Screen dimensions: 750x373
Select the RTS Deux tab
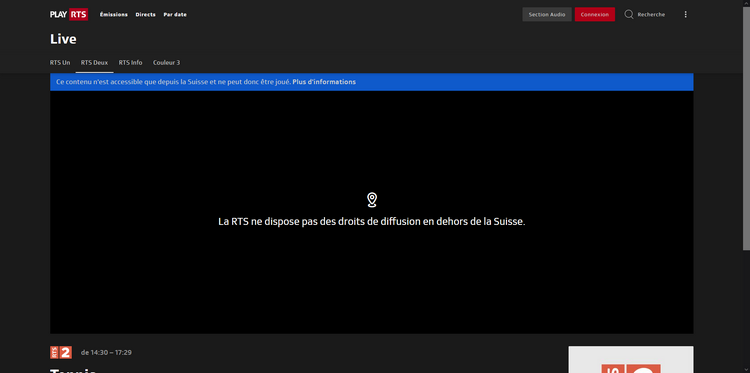click(x=94, y=63)
